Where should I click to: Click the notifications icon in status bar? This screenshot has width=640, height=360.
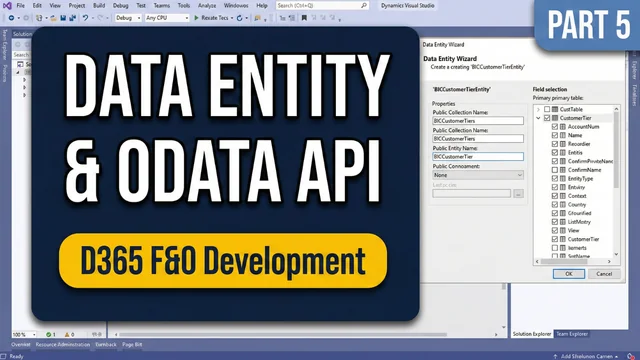(x=631, y=356)
